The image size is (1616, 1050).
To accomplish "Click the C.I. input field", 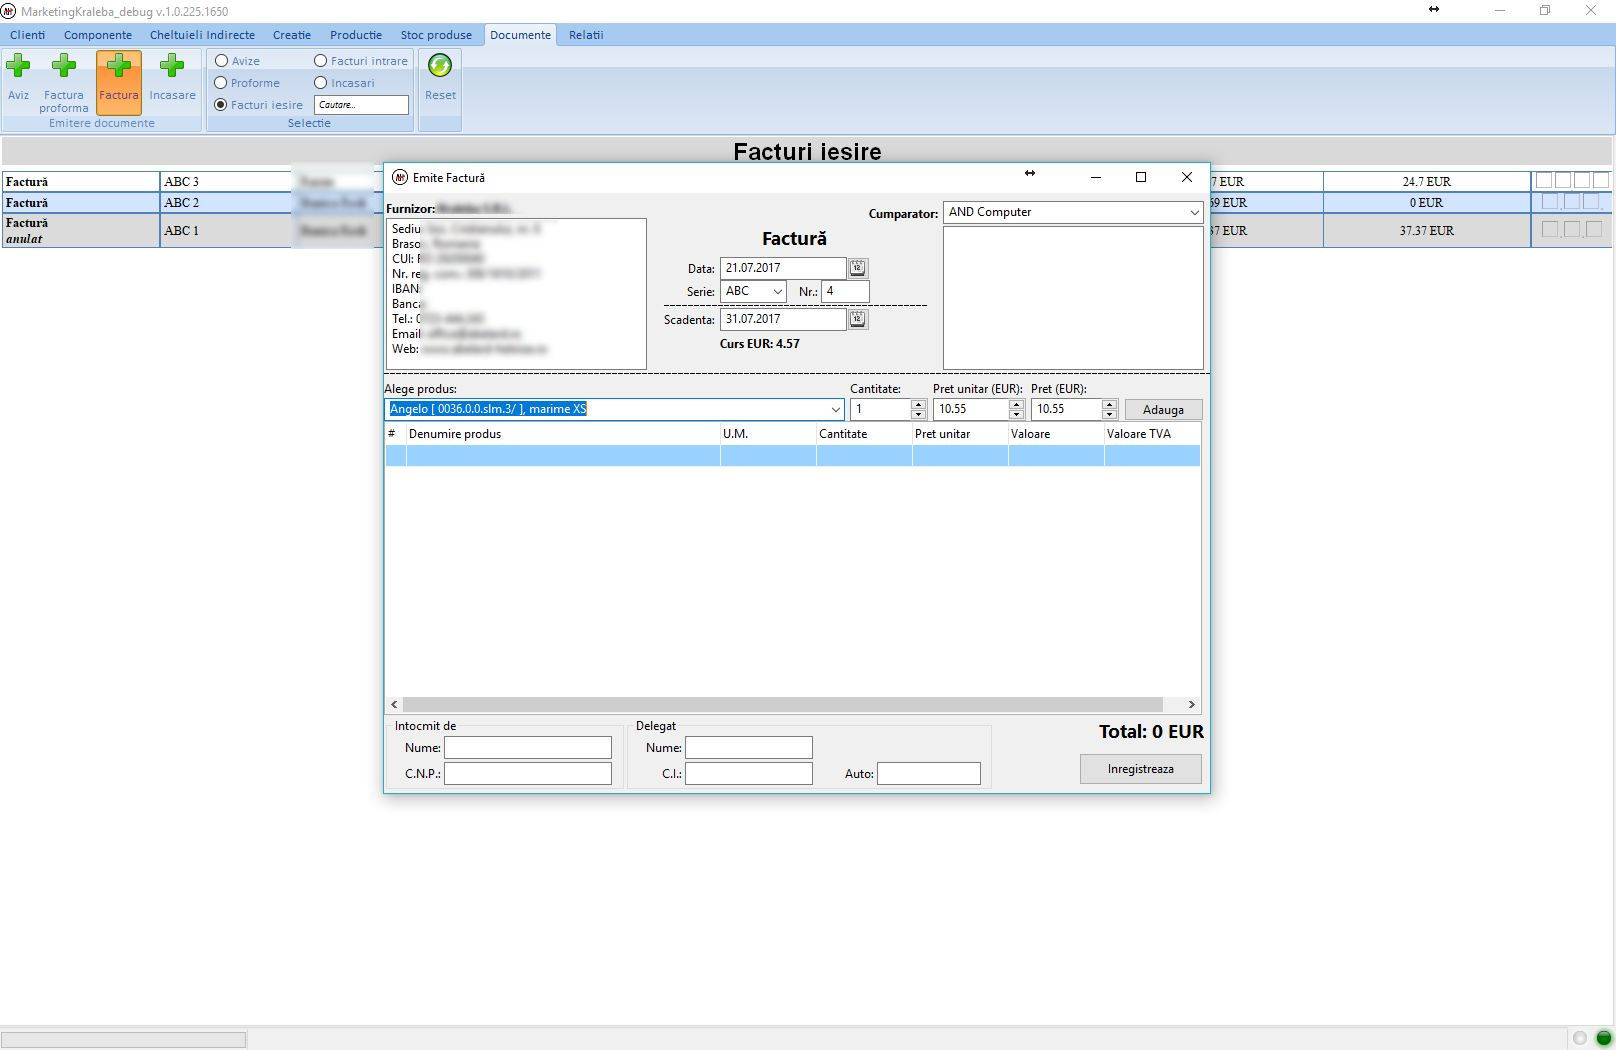I will pyautogui.click(x=749, y=774).
